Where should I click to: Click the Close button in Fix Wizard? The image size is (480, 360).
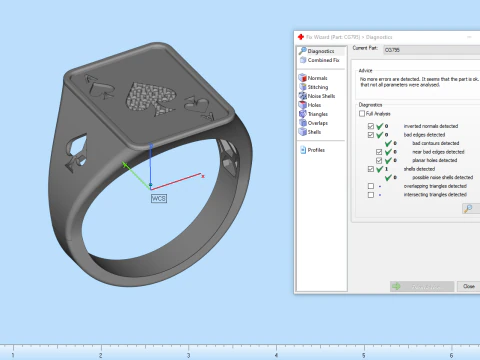click(x=468, y=286)
